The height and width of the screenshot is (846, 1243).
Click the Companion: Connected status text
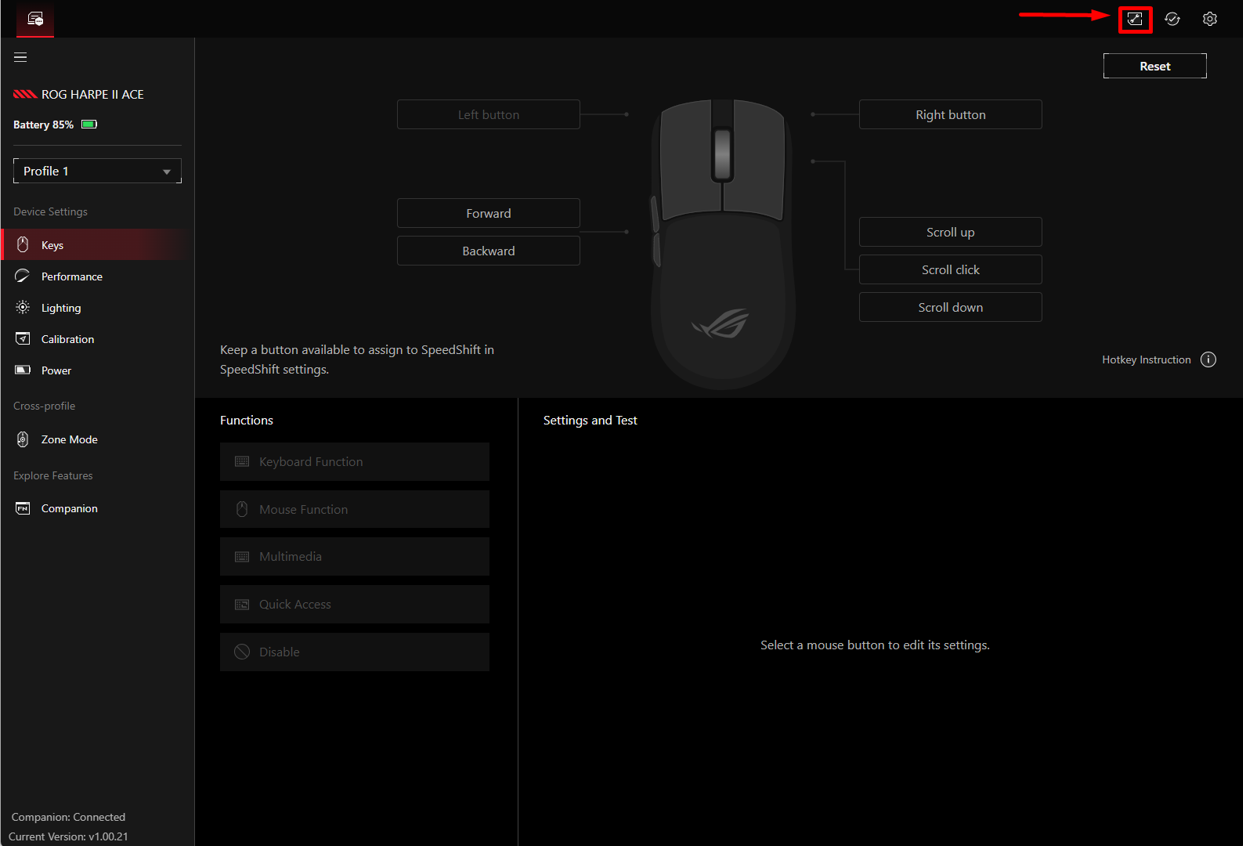click(68, 817)
